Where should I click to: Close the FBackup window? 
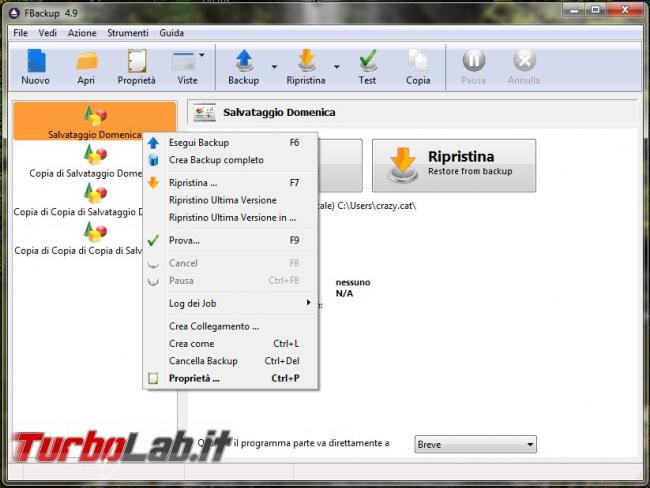(626, 10)
